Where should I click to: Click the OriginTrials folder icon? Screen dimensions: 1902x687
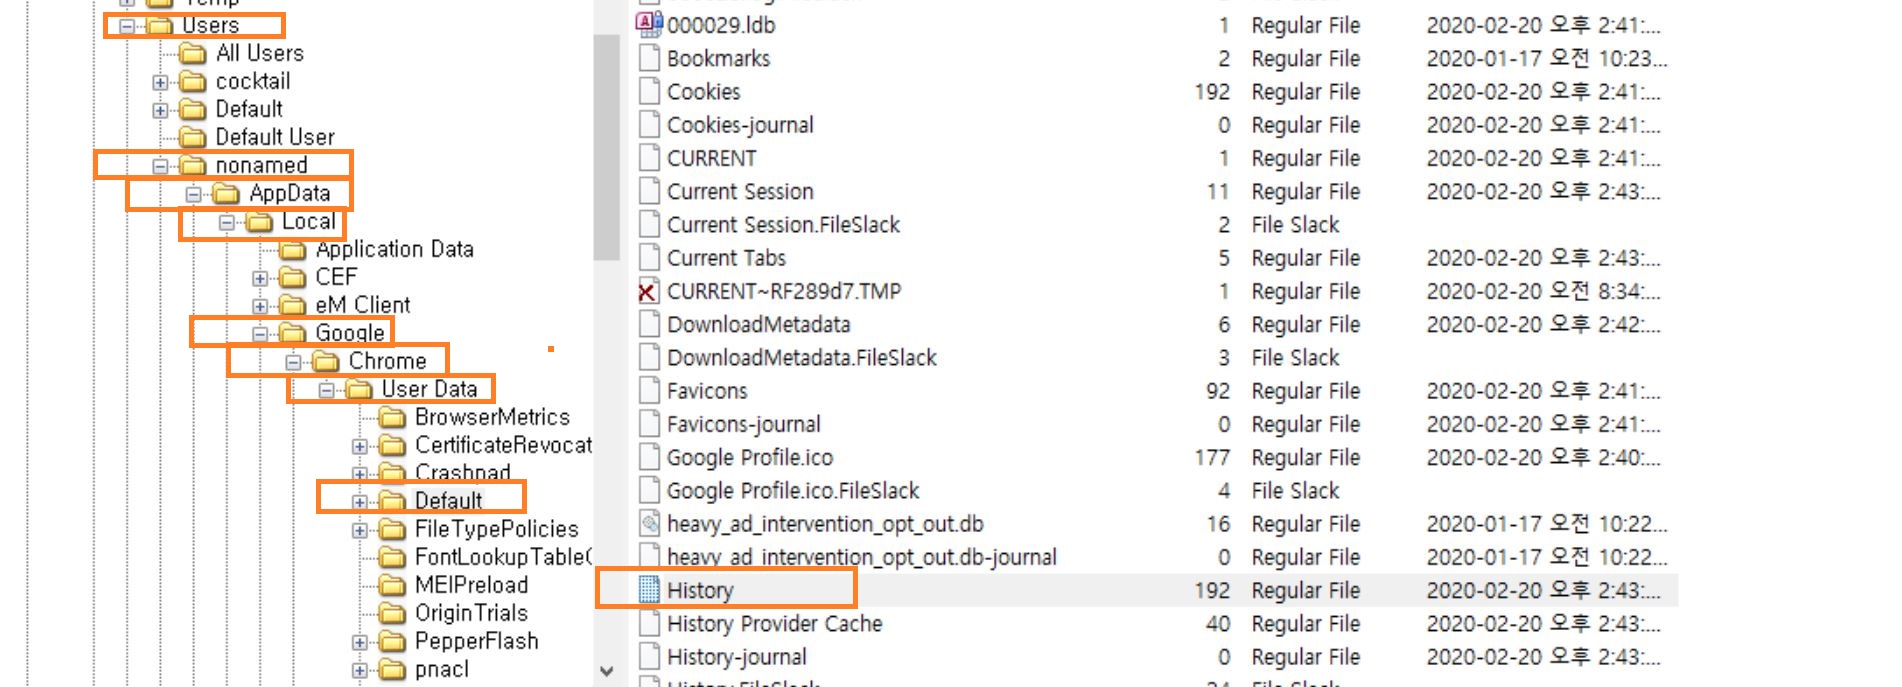pyautogui.click(x=392, y=613)
